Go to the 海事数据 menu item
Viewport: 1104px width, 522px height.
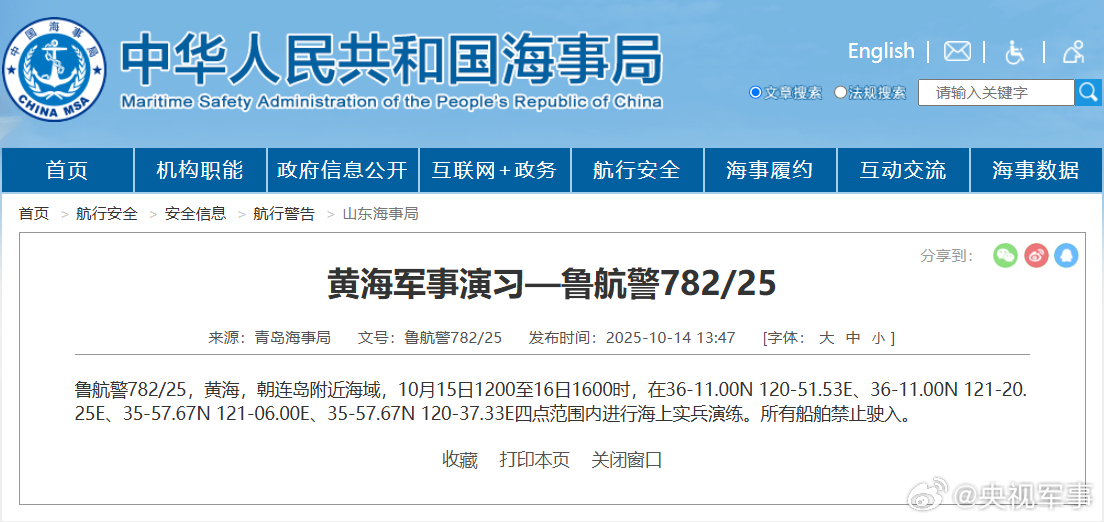1035,170
